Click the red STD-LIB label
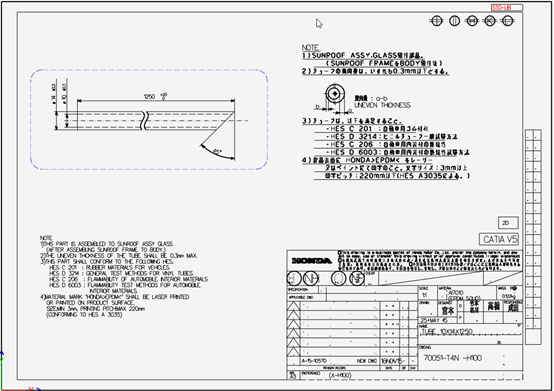This screenshot has width=554, height=391. point(507,8)
